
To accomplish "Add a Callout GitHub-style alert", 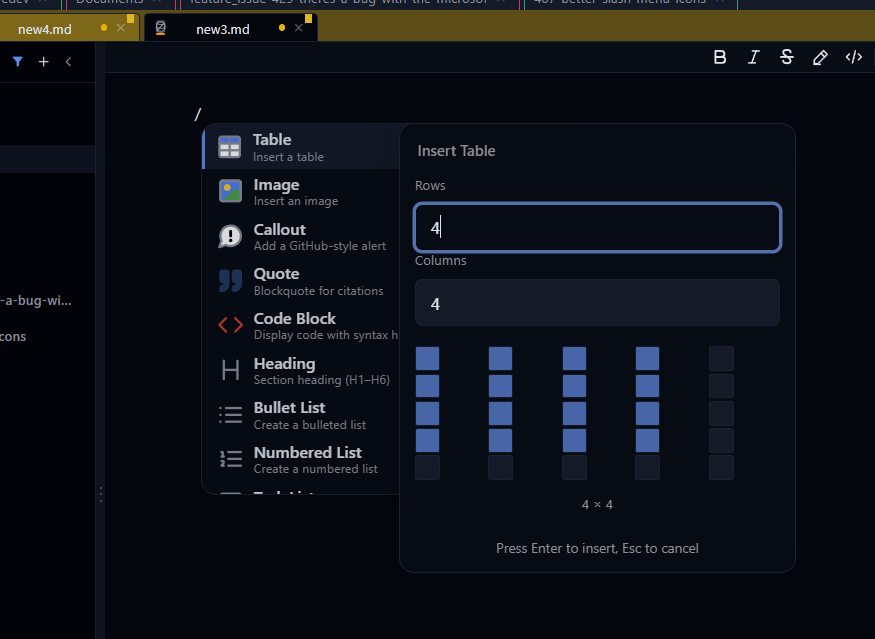I will (301, 237).
